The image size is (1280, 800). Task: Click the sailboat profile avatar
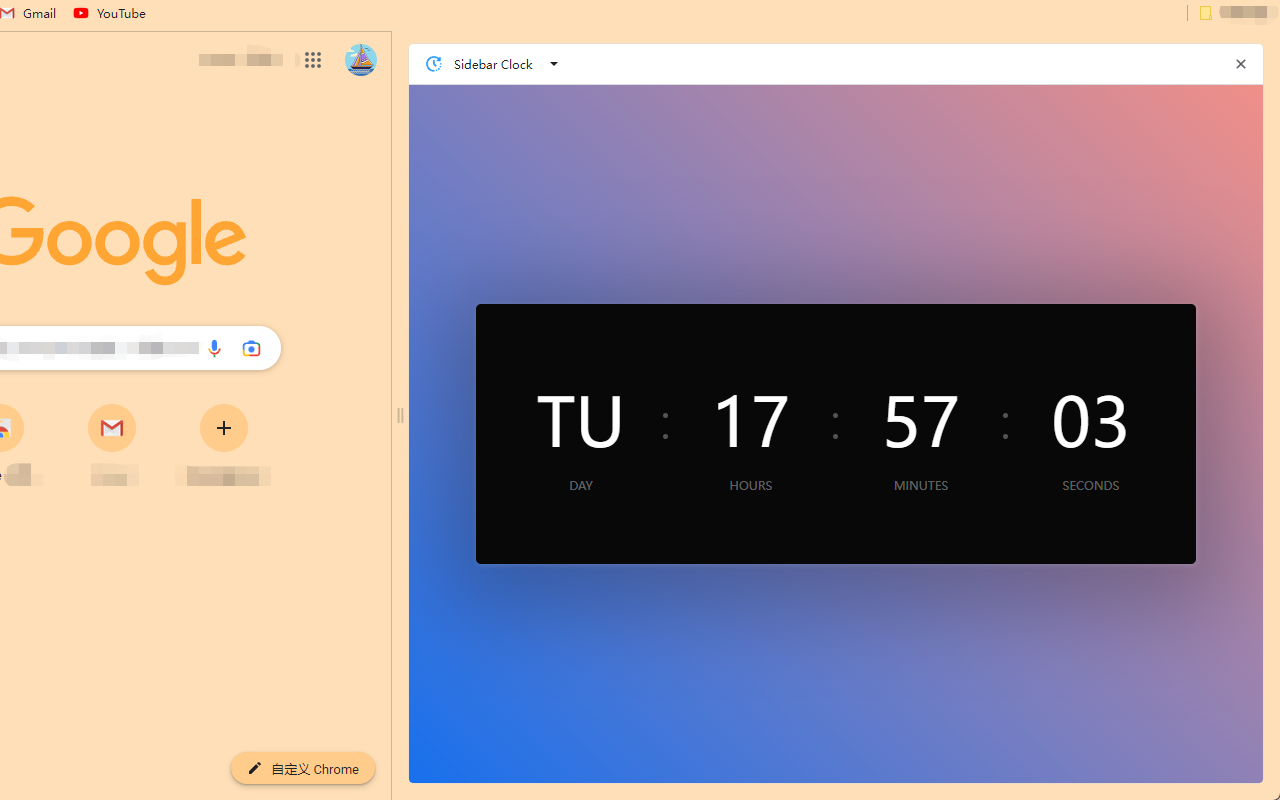[360, 60]
